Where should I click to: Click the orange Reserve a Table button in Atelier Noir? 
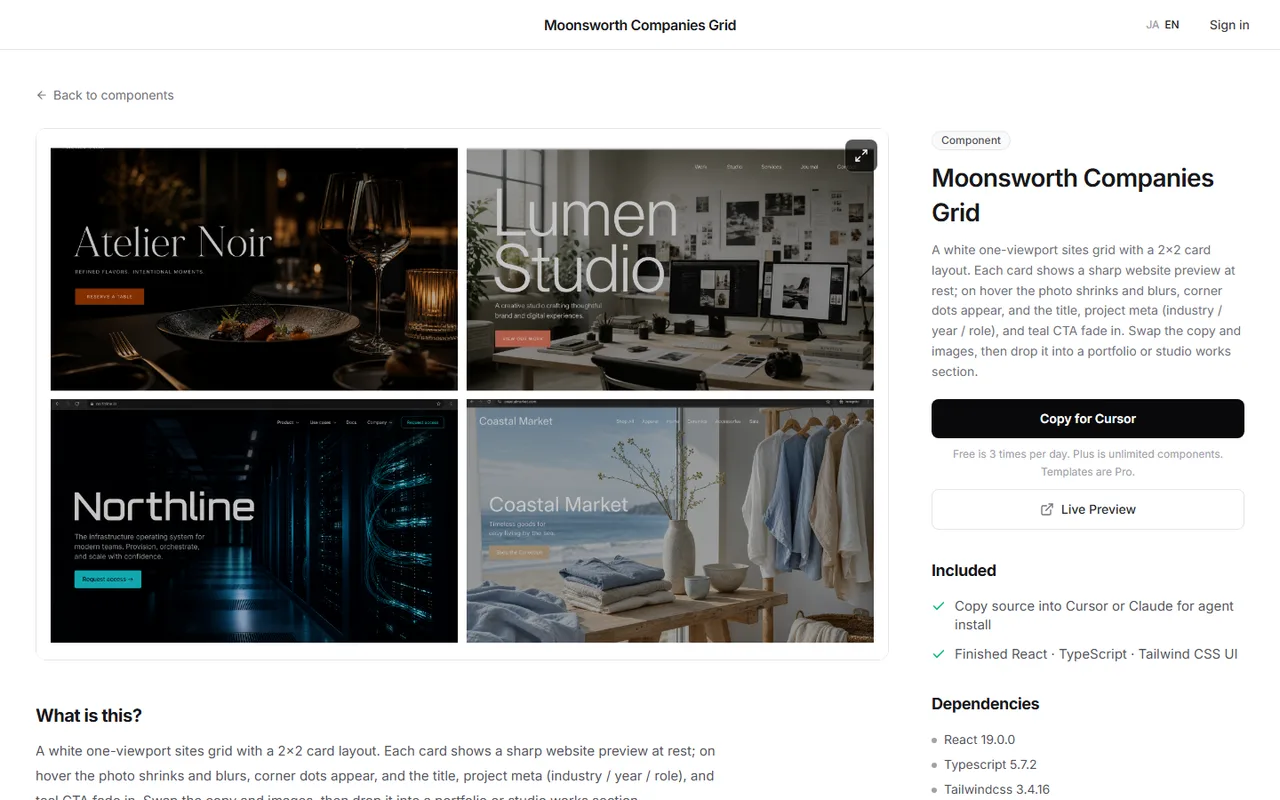click(x=110, y=297)
